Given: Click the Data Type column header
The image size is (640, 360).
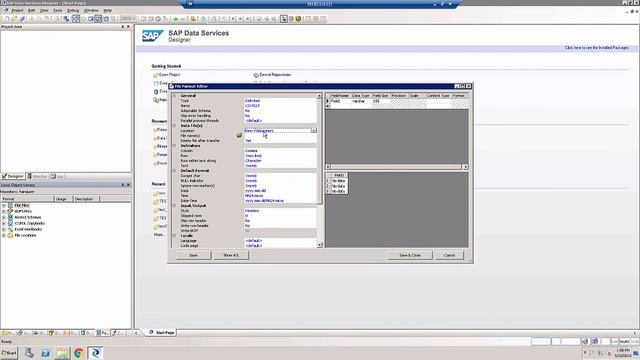Looking at the screenshot, I should (x=361, y=96).
